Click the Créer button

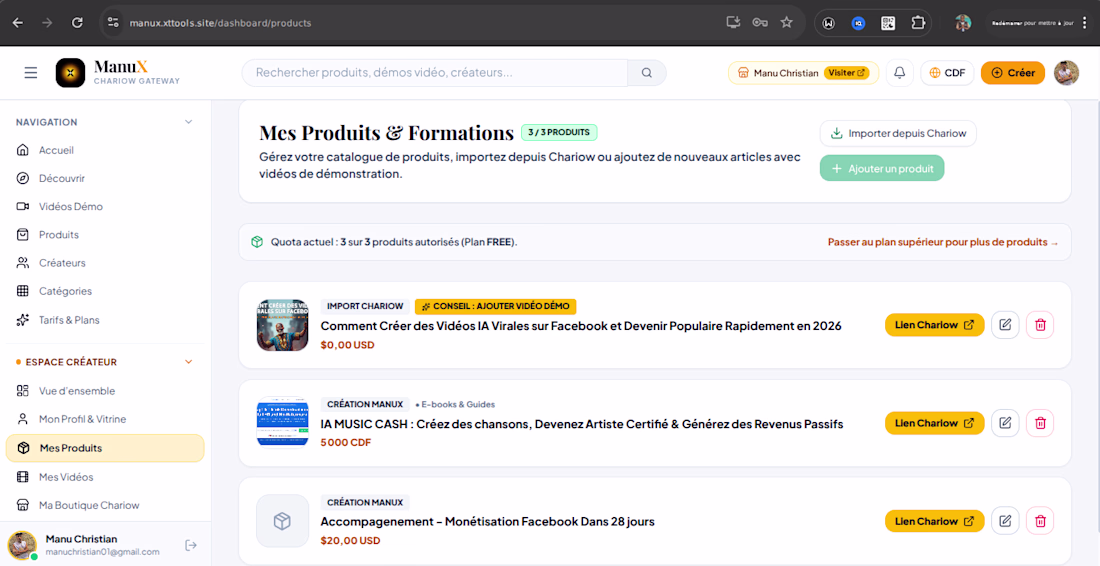pos(1012,73)
